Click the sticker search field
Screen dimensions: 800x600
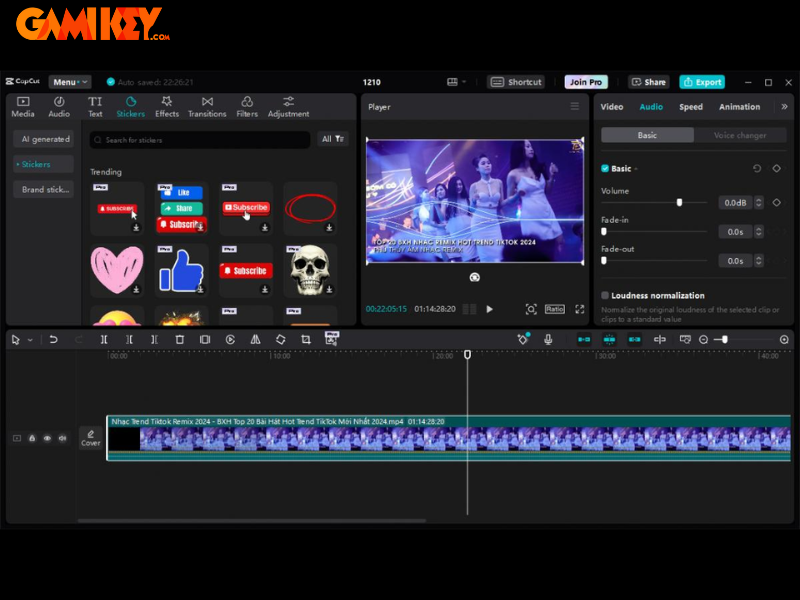click(x=200, y=140)
